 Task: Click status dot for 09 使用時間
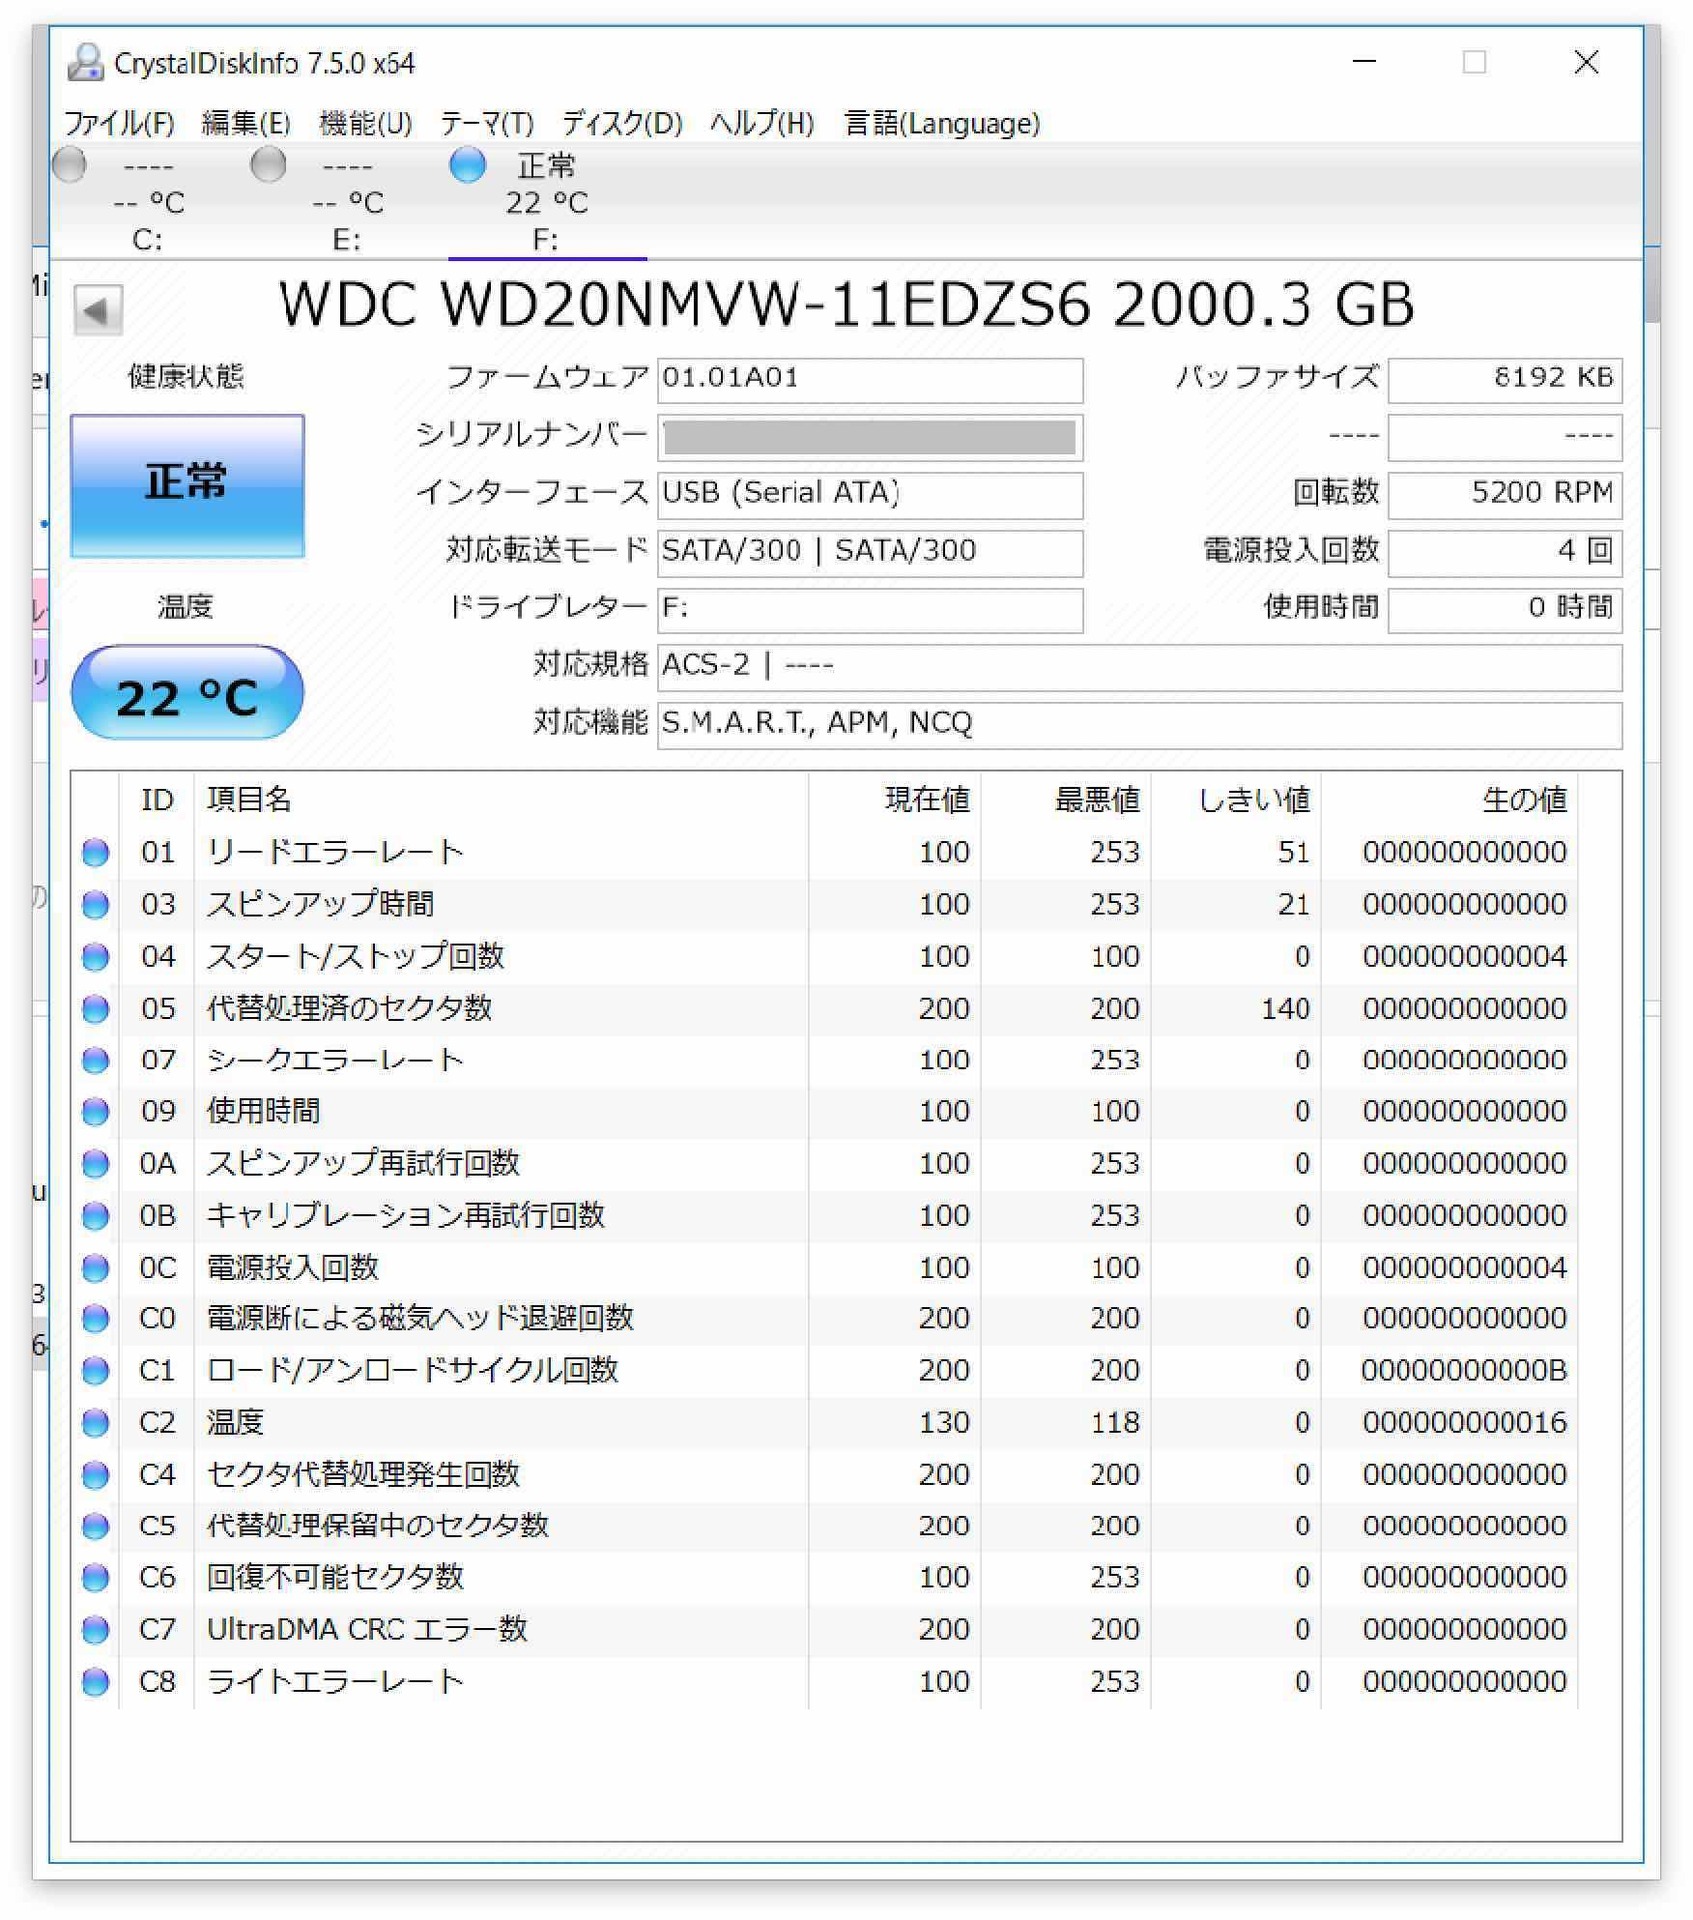pos(96,1112)
